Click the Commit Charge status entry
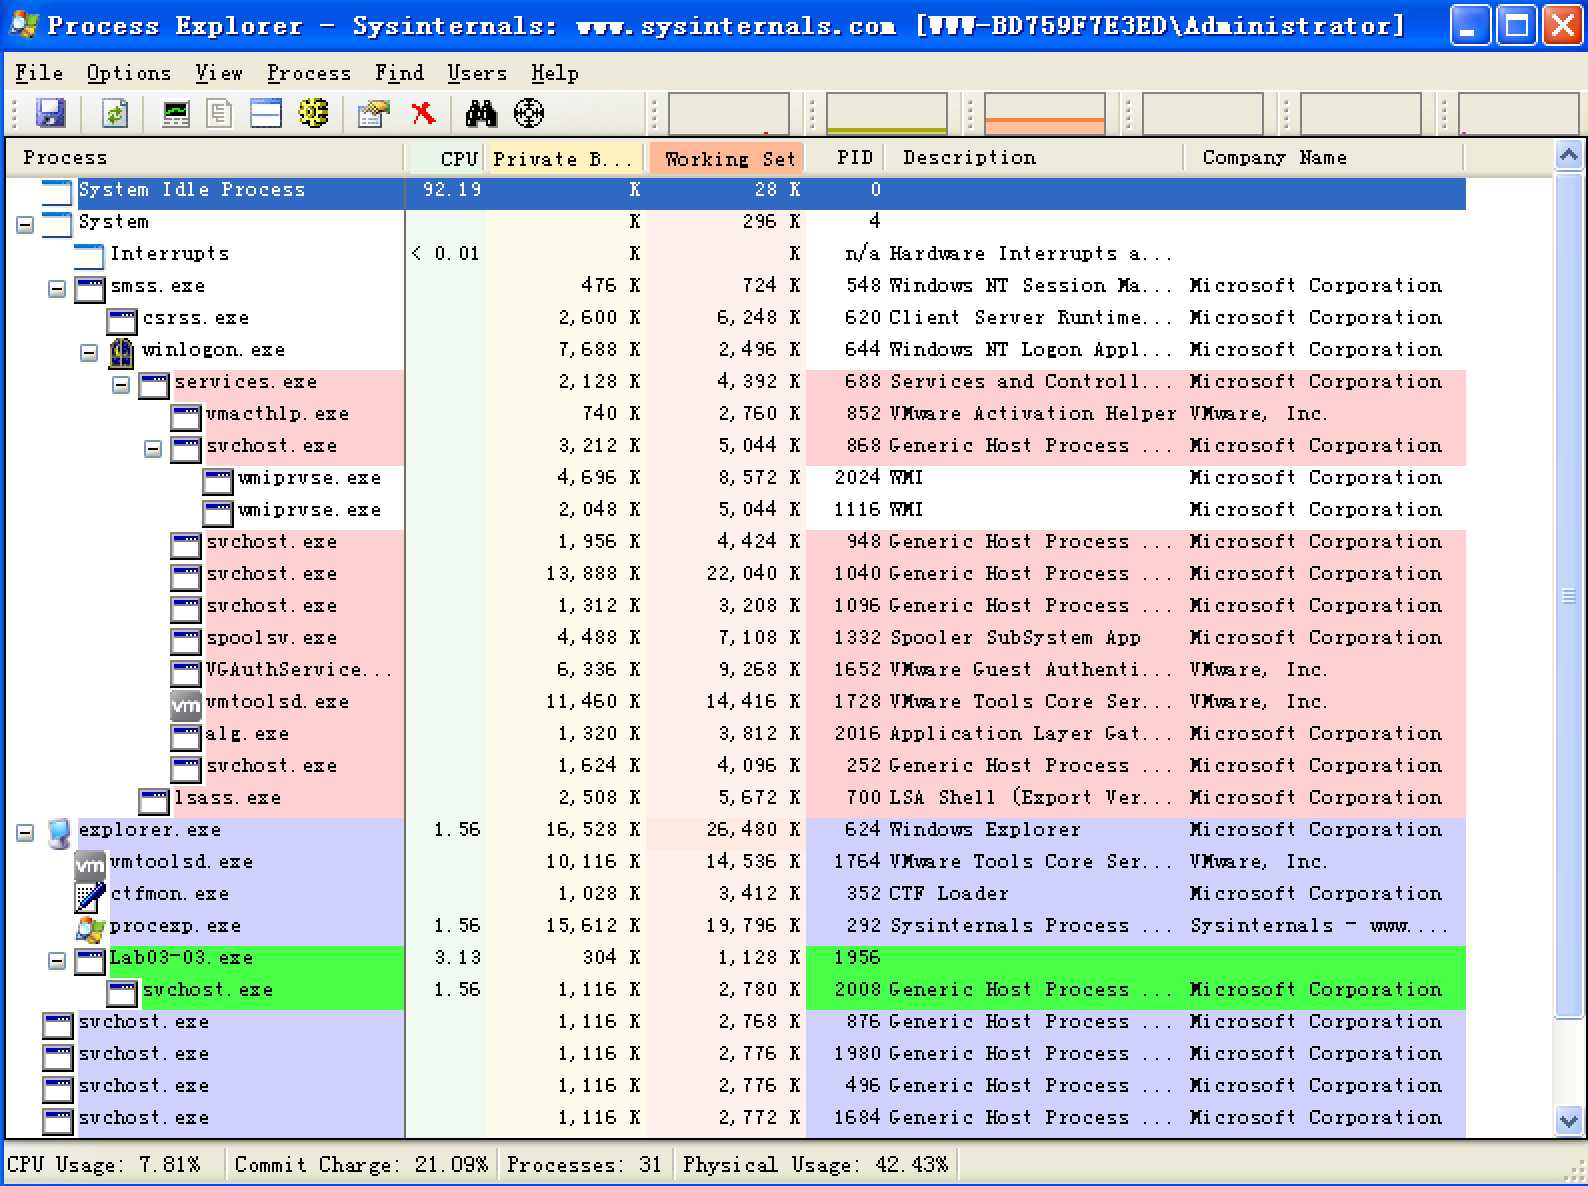Viewport: 1588px width, 1186px height. [x=361, y=1165]
